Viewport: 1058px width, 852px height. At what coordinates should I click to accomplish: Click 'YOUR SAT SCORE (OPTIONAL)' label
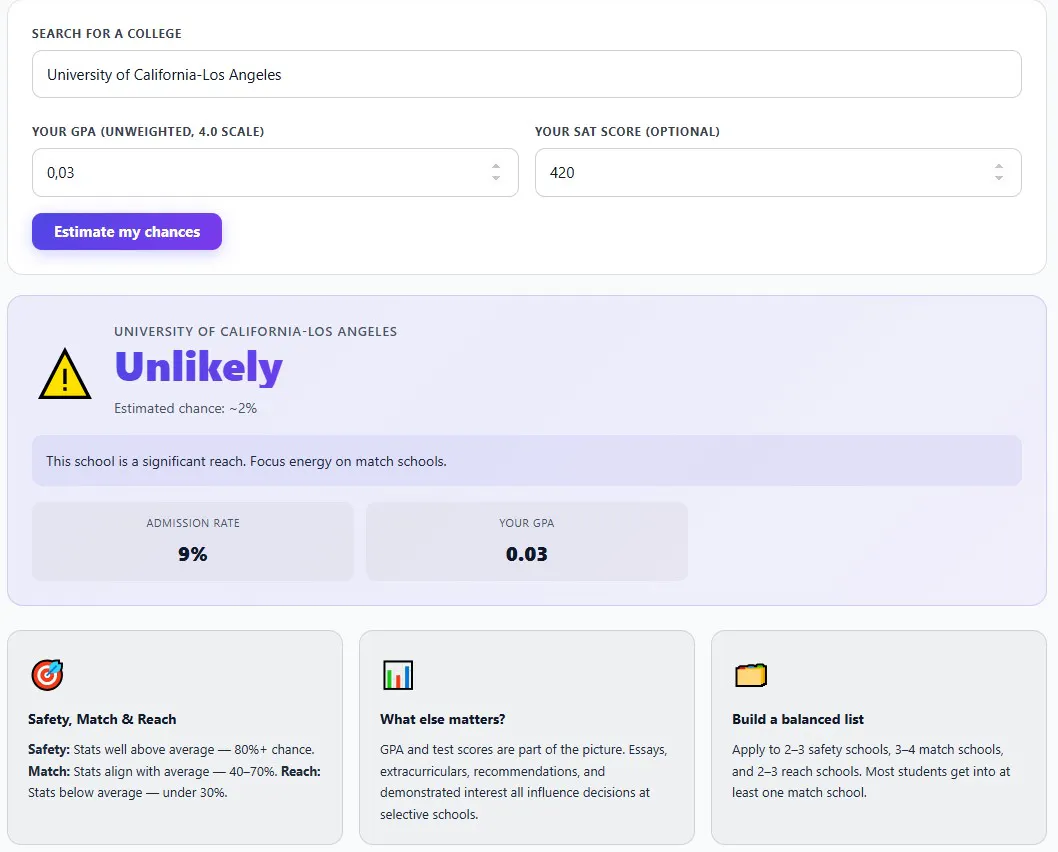[628, 132]
